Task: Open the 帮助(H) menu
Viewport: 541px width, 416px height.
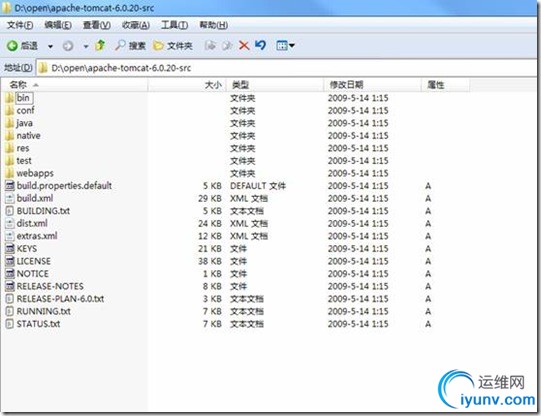Action: point(214,25)
